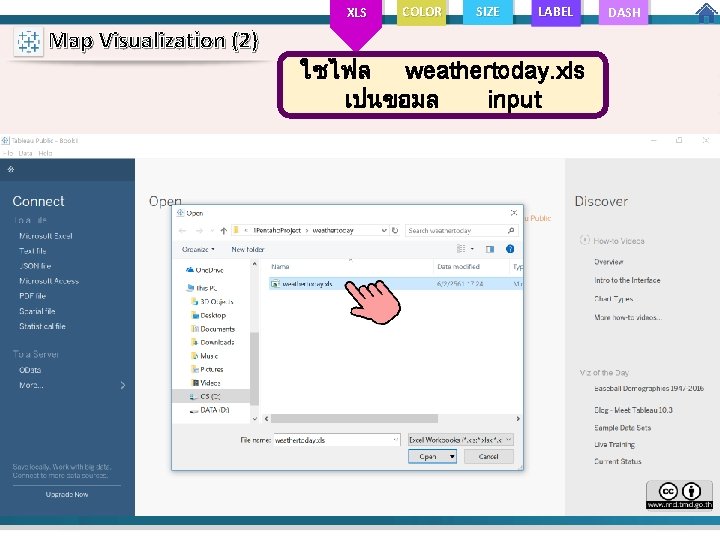Screen dimensions: 720x540
Task: Open the Excel Workbooks file type dropdown
Action: [x=461, y=440]
